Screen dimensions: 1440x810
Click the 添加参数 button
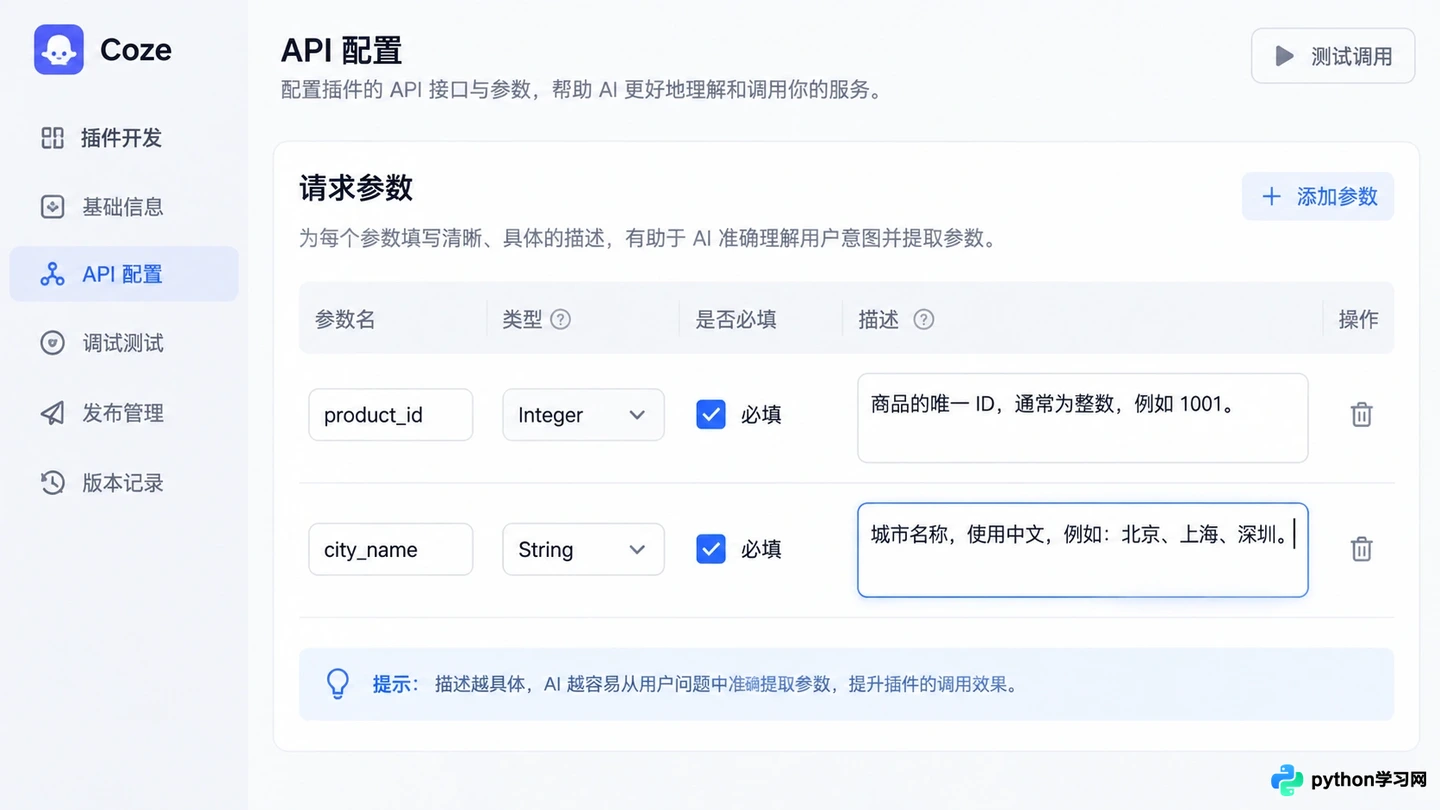pyautogui.click(x=1318, y=197)
